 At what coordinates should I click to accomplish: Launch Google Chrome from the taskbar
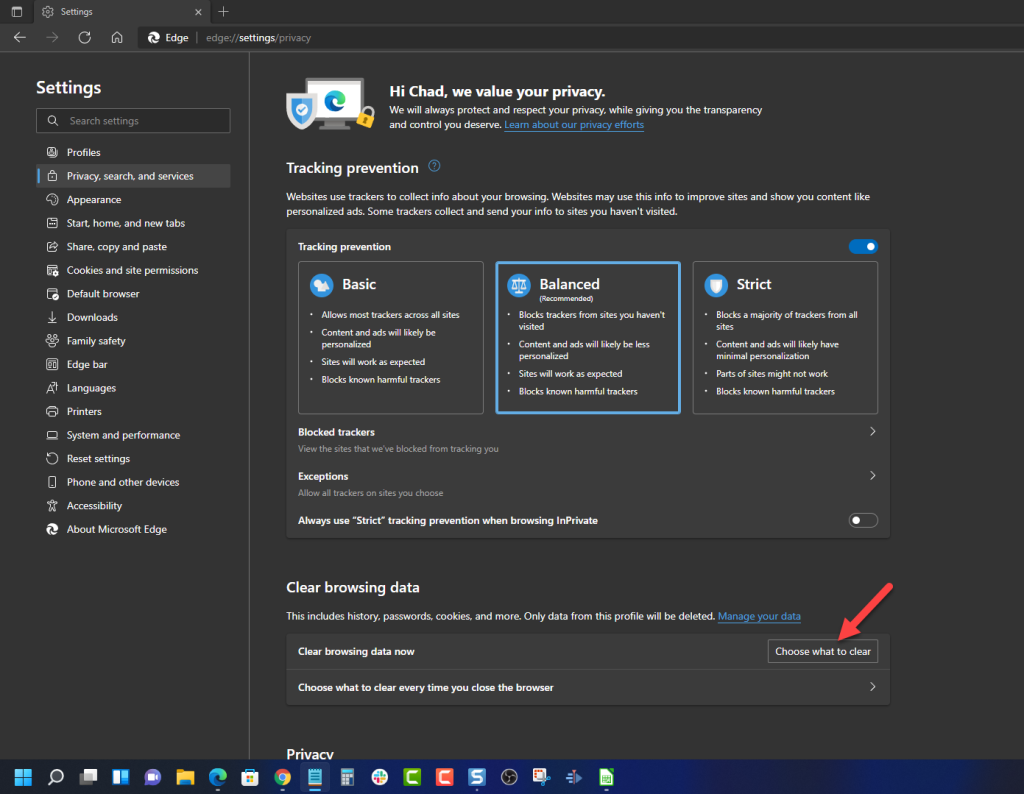pyautogui.click(x=282, y=777)
